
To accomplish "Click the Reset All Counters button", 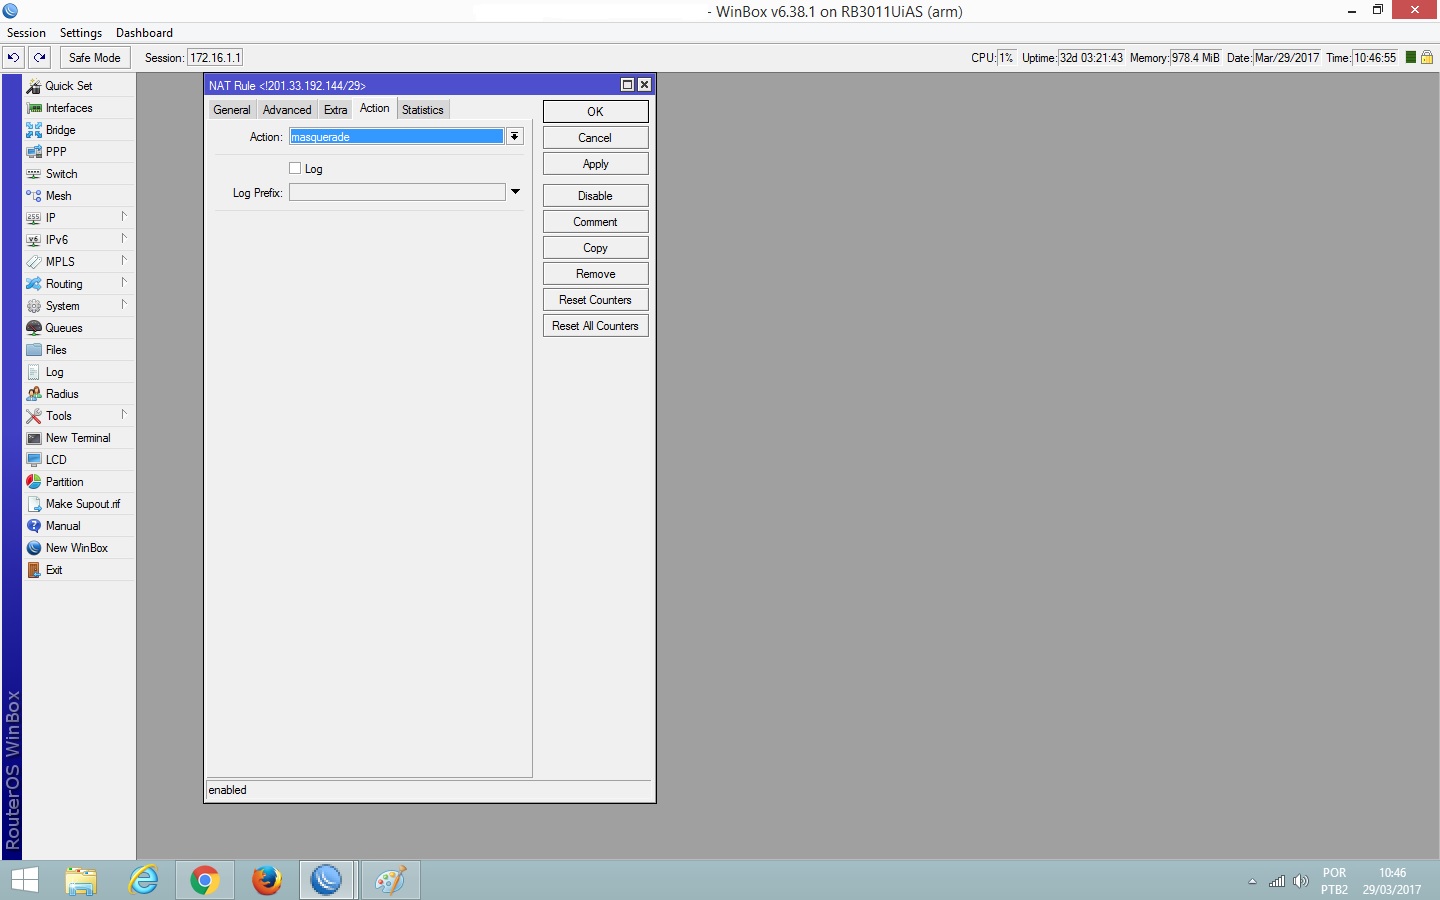I will tap(595, 326).
